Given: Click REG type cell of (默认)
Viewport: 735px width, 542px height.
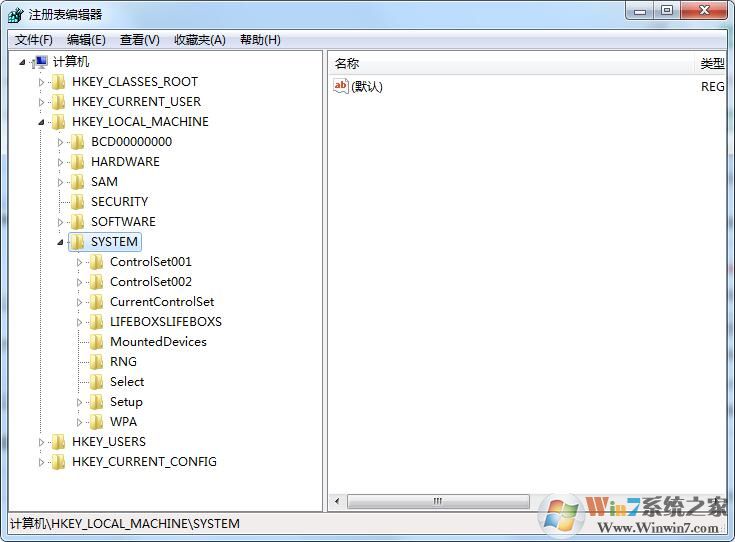Looking at the screenshot, I should tap(712, 87).
